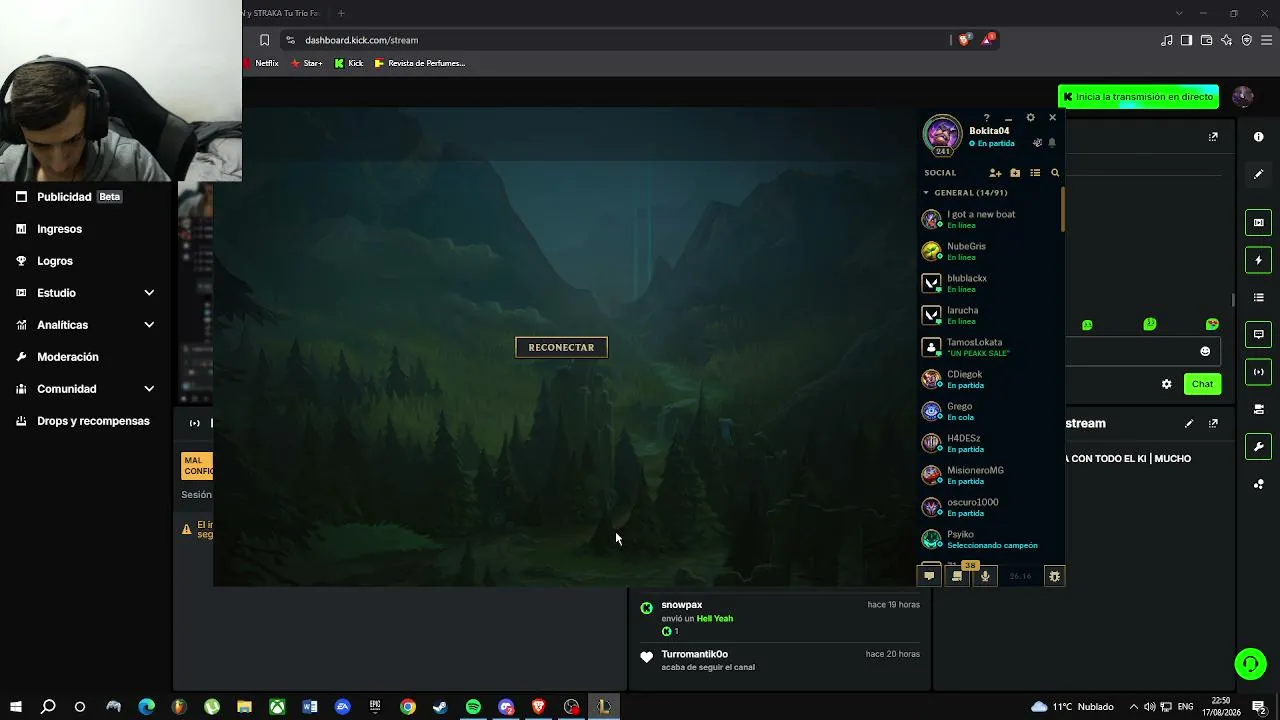The width and height of the screenshot is (1280, 720).
Task: Click Inicia la transmisión en directo
Action: pyautogui.click(x=1138, y=97)
